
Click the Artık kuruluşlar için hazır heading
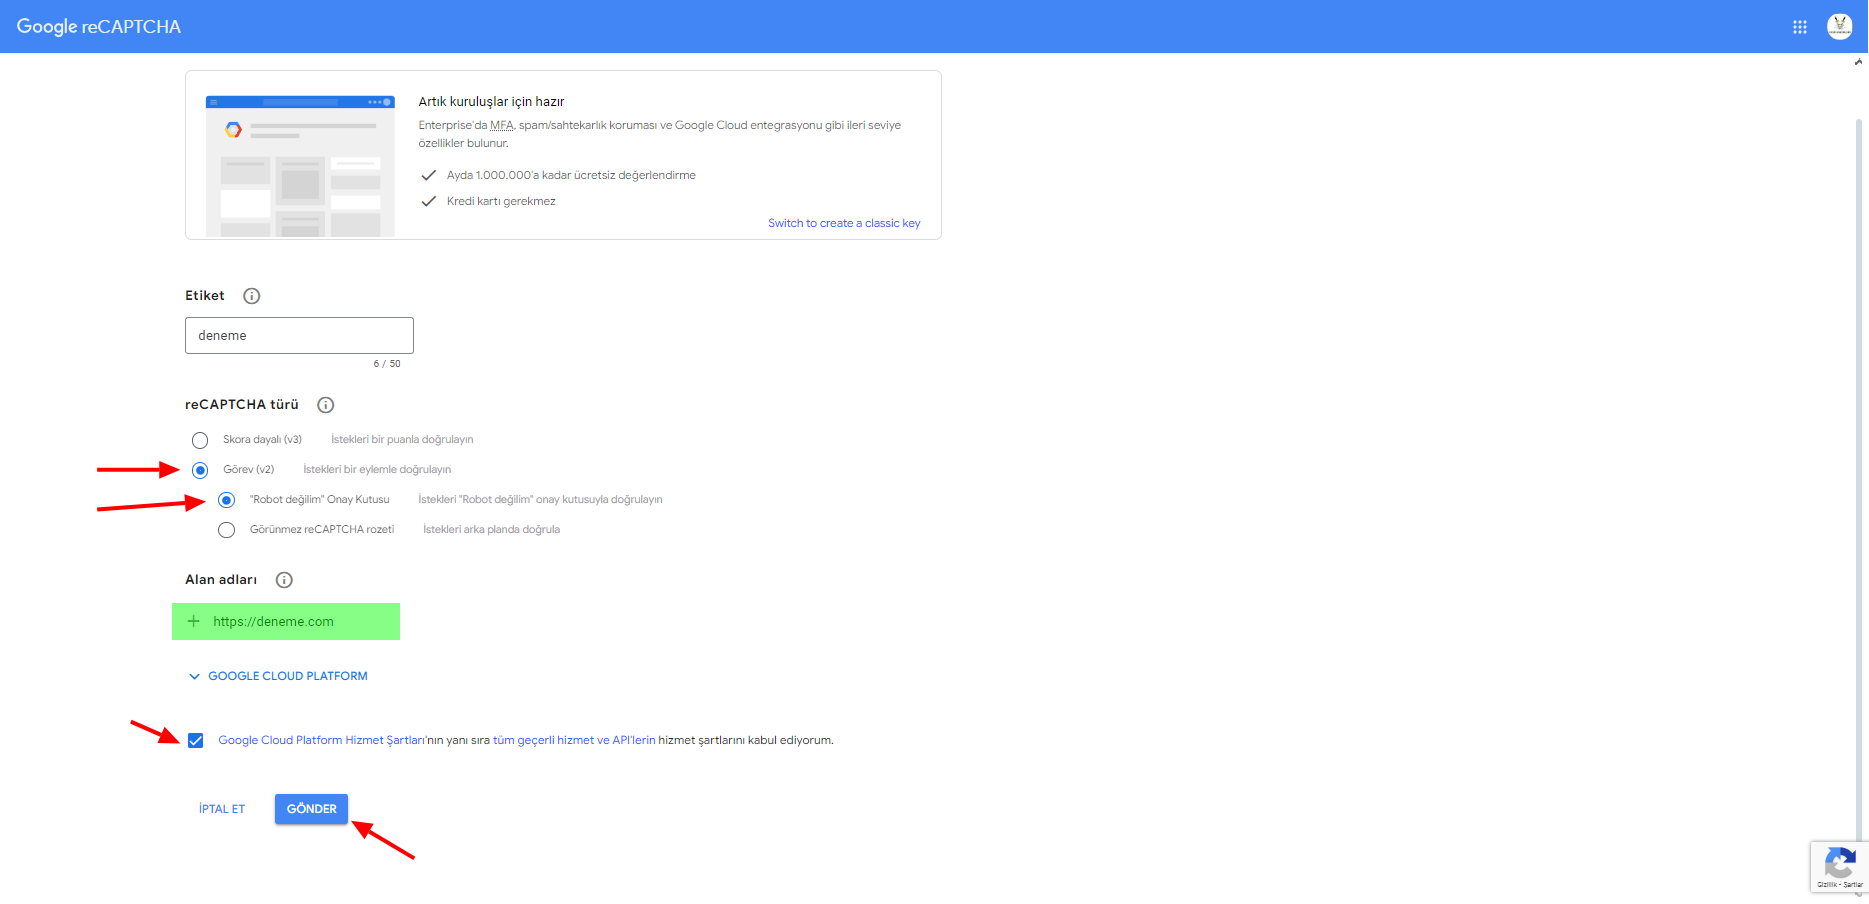point(491,101)
